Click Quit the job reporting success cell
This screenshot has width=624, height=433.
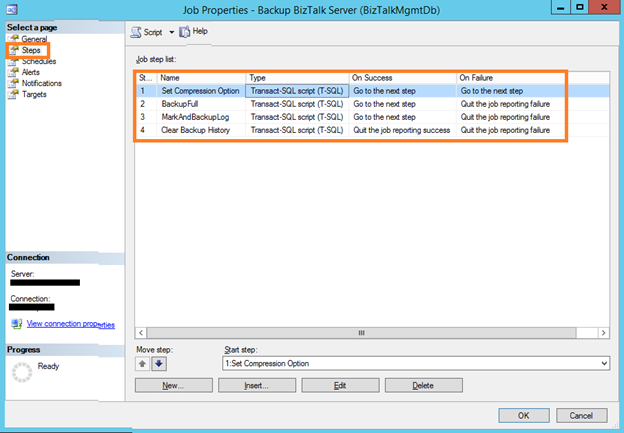[x=402, y=130]
